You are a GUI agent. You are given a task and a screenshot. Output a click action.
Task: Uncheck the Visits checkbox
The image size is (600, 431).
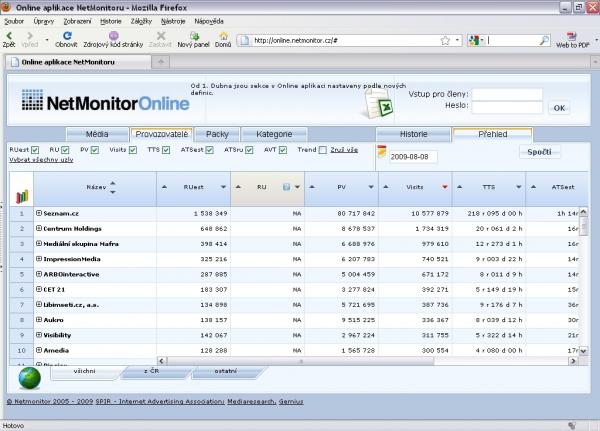click(133, 150)
